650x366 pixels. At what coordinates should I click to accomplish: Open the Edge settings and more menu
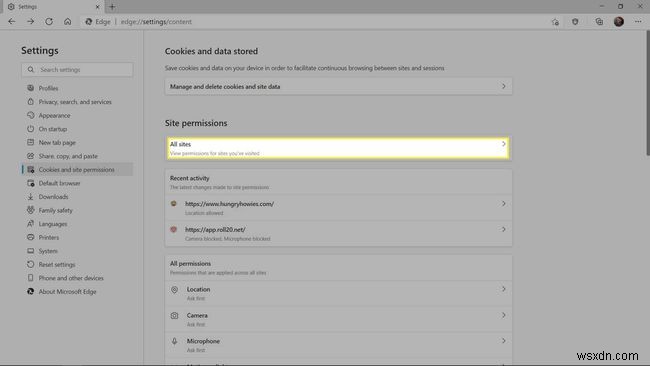(x=638, y=22)
